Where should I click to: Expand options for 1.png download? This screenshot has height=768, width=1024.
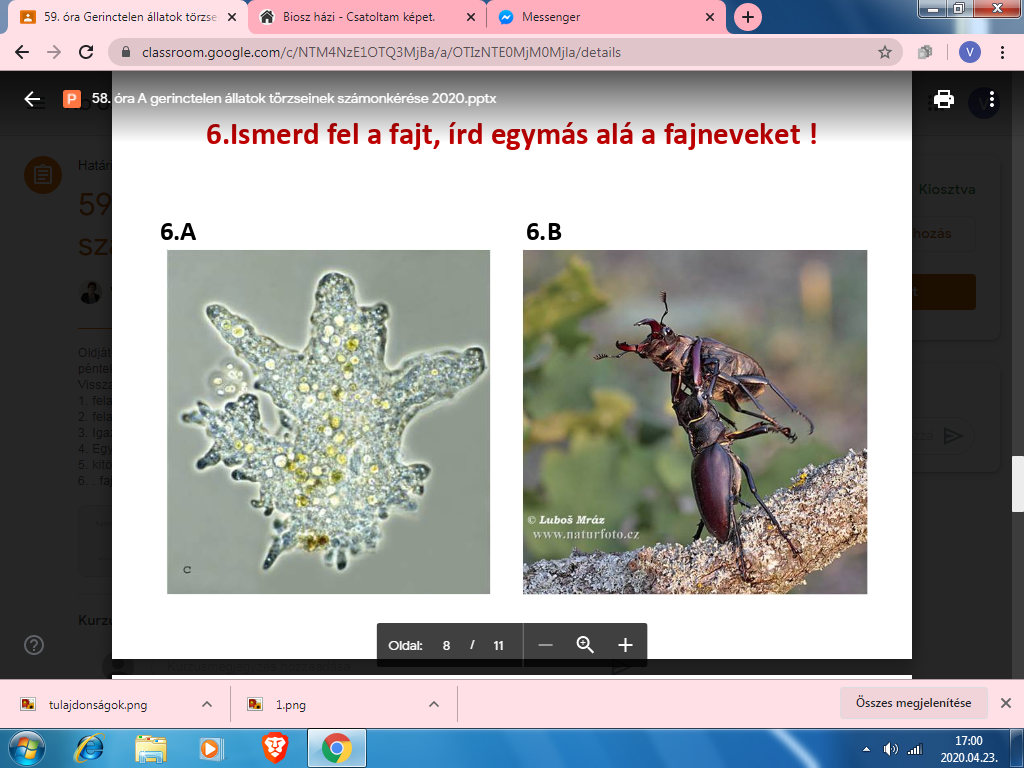click(434, 704)
